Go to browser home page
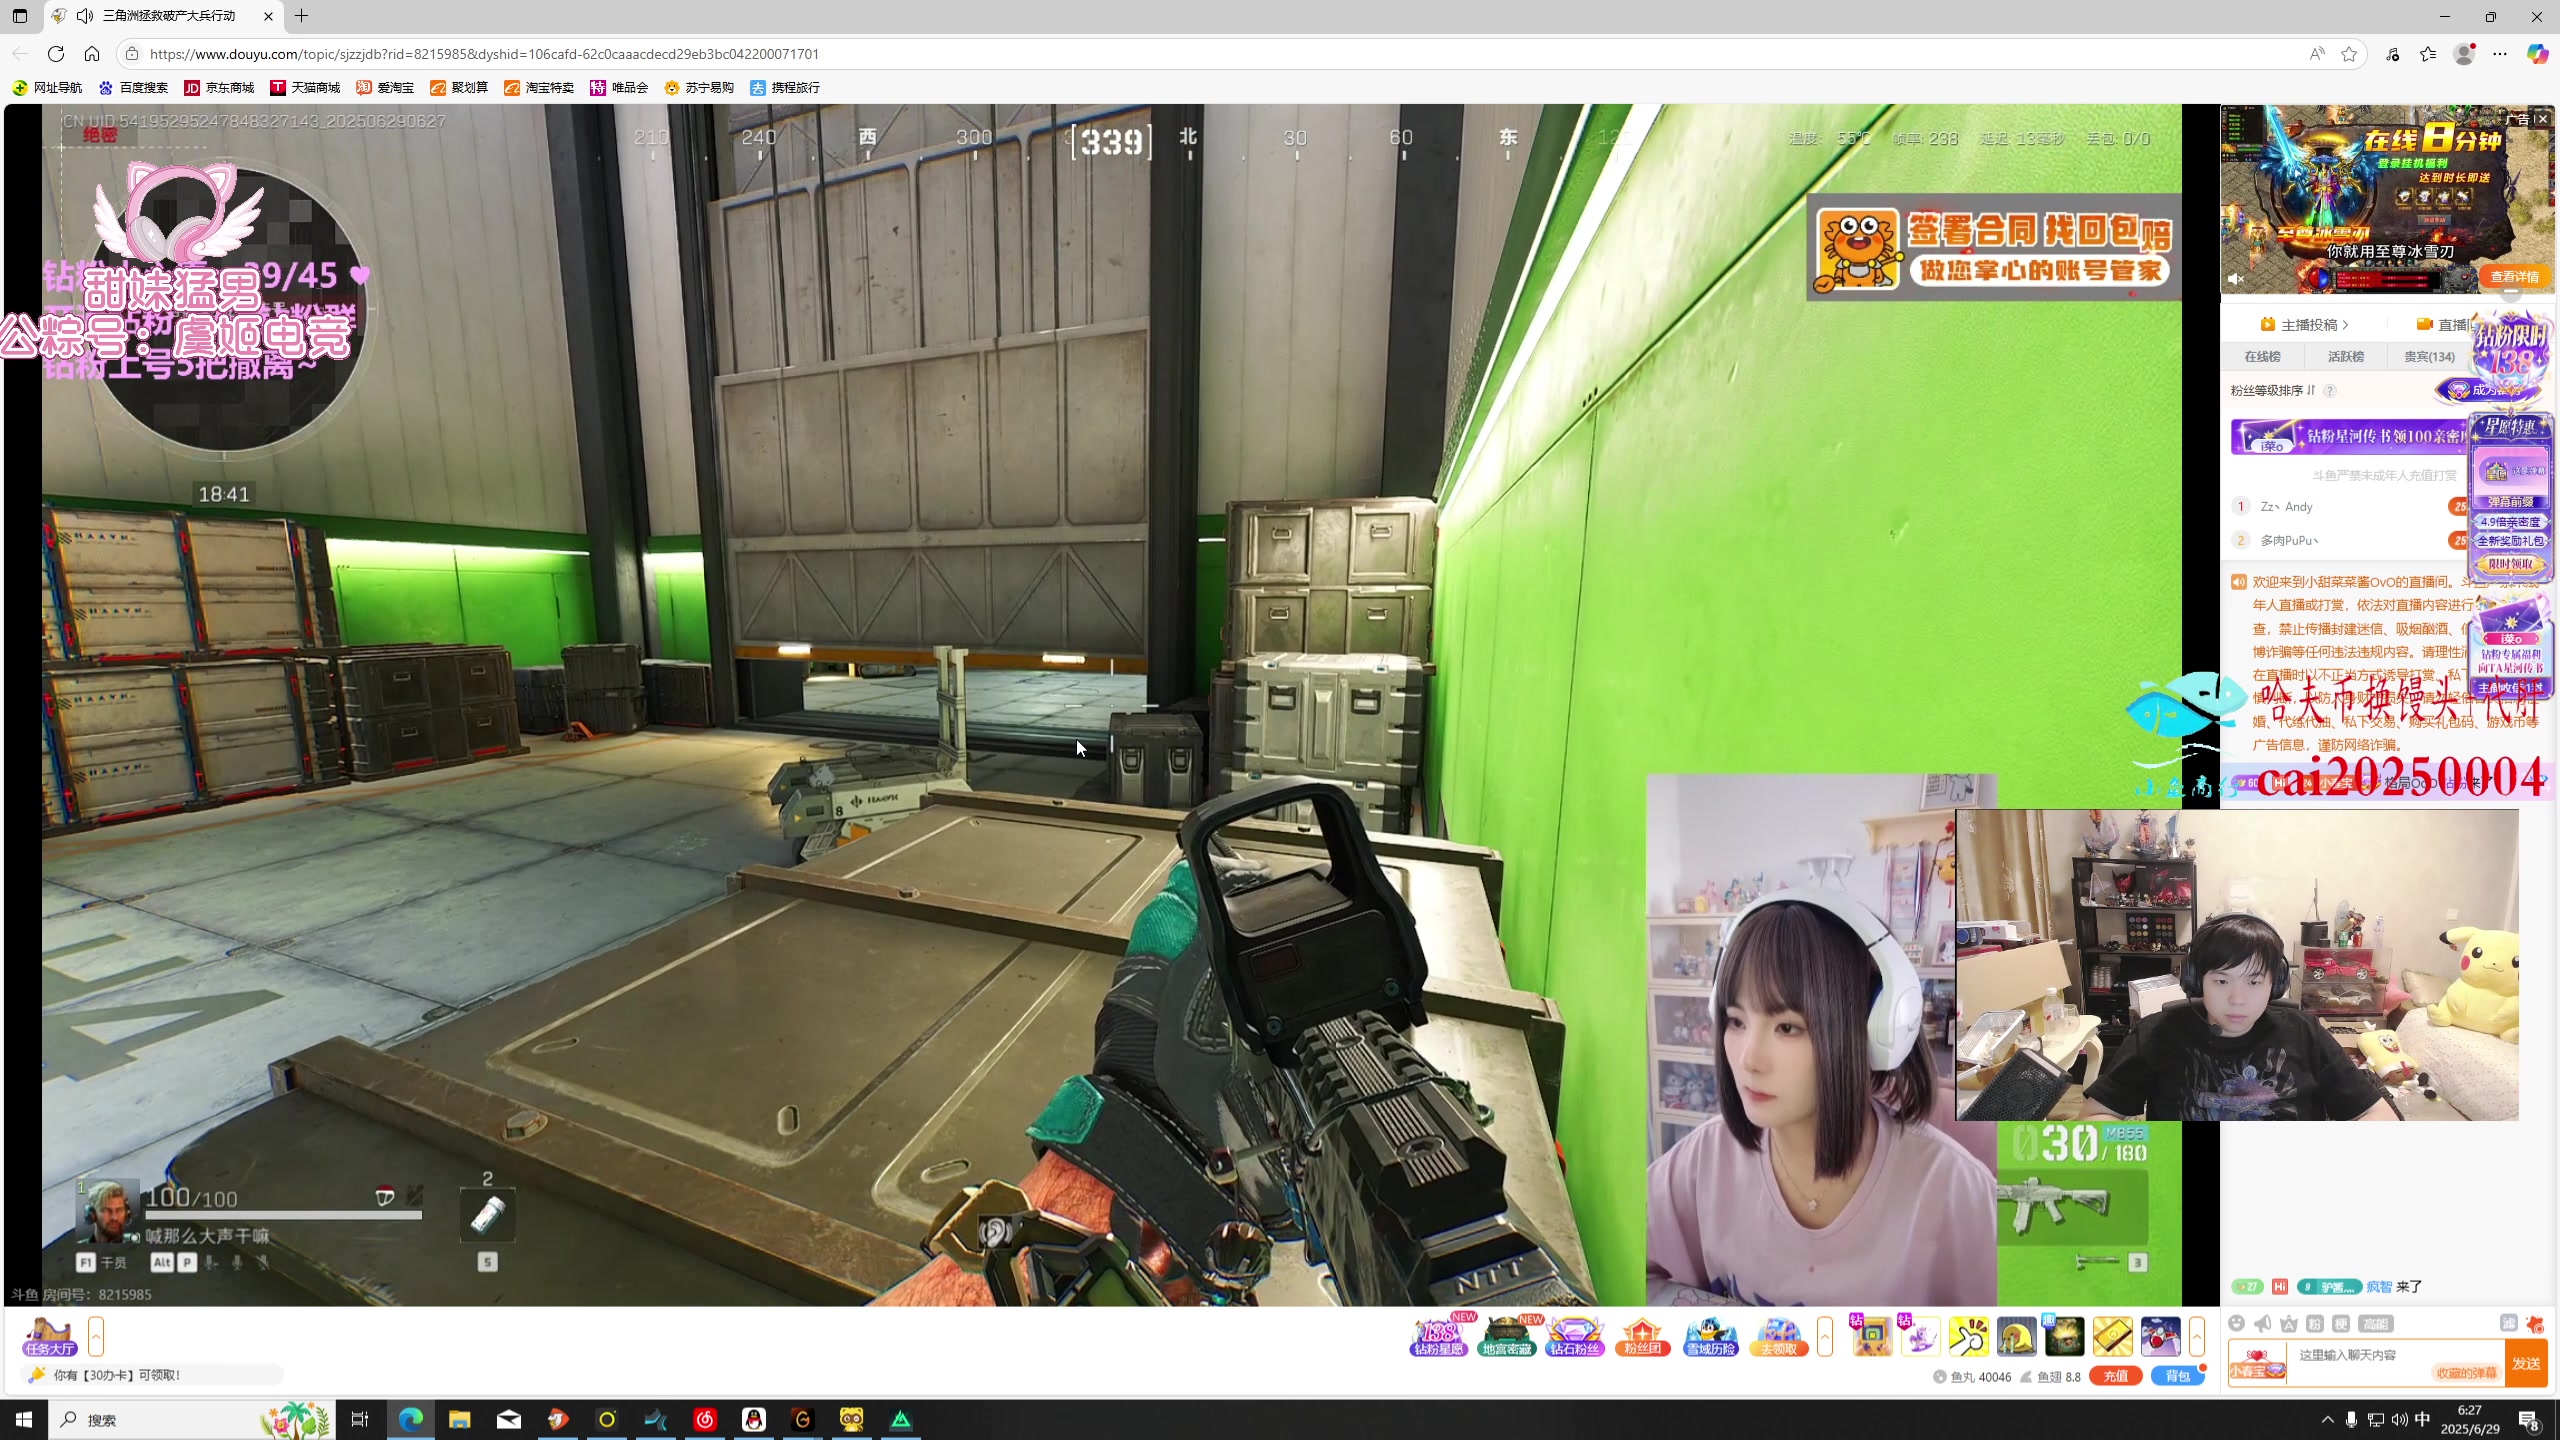Image resolution: width=2560 pixels, height=1440 pixels. coord(91,54)
